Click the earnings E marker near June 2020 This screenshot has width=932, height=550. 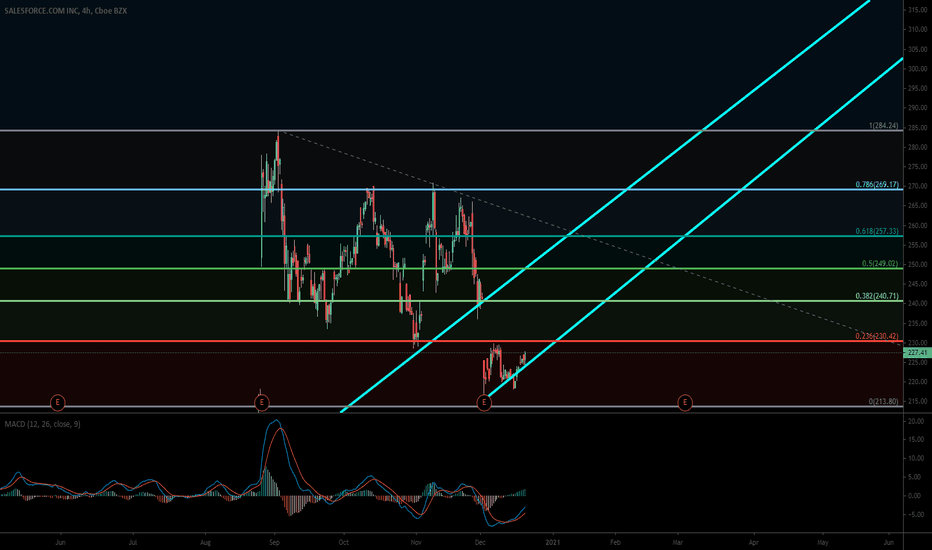pyautogui.click(x=57, y=403)
